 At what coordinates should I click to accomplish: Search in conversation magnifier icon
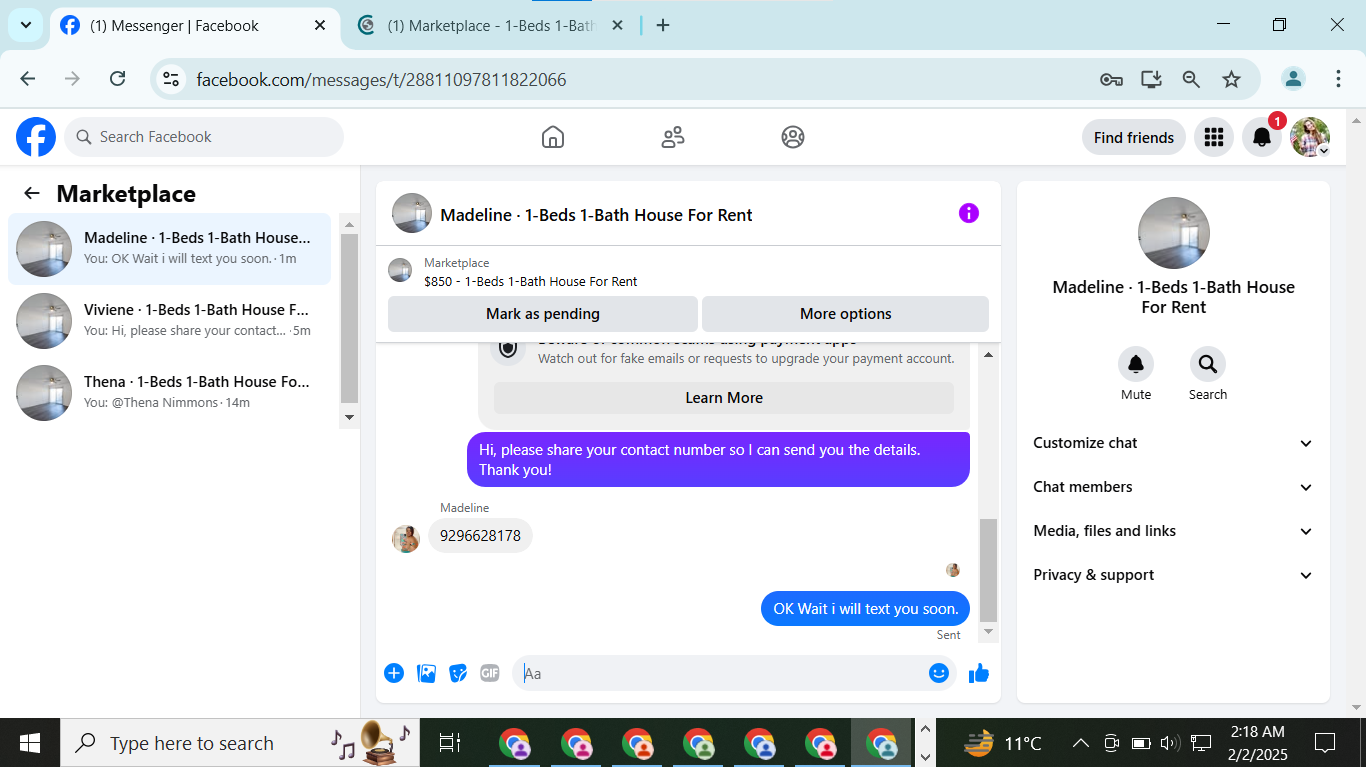click(1208, 364)
